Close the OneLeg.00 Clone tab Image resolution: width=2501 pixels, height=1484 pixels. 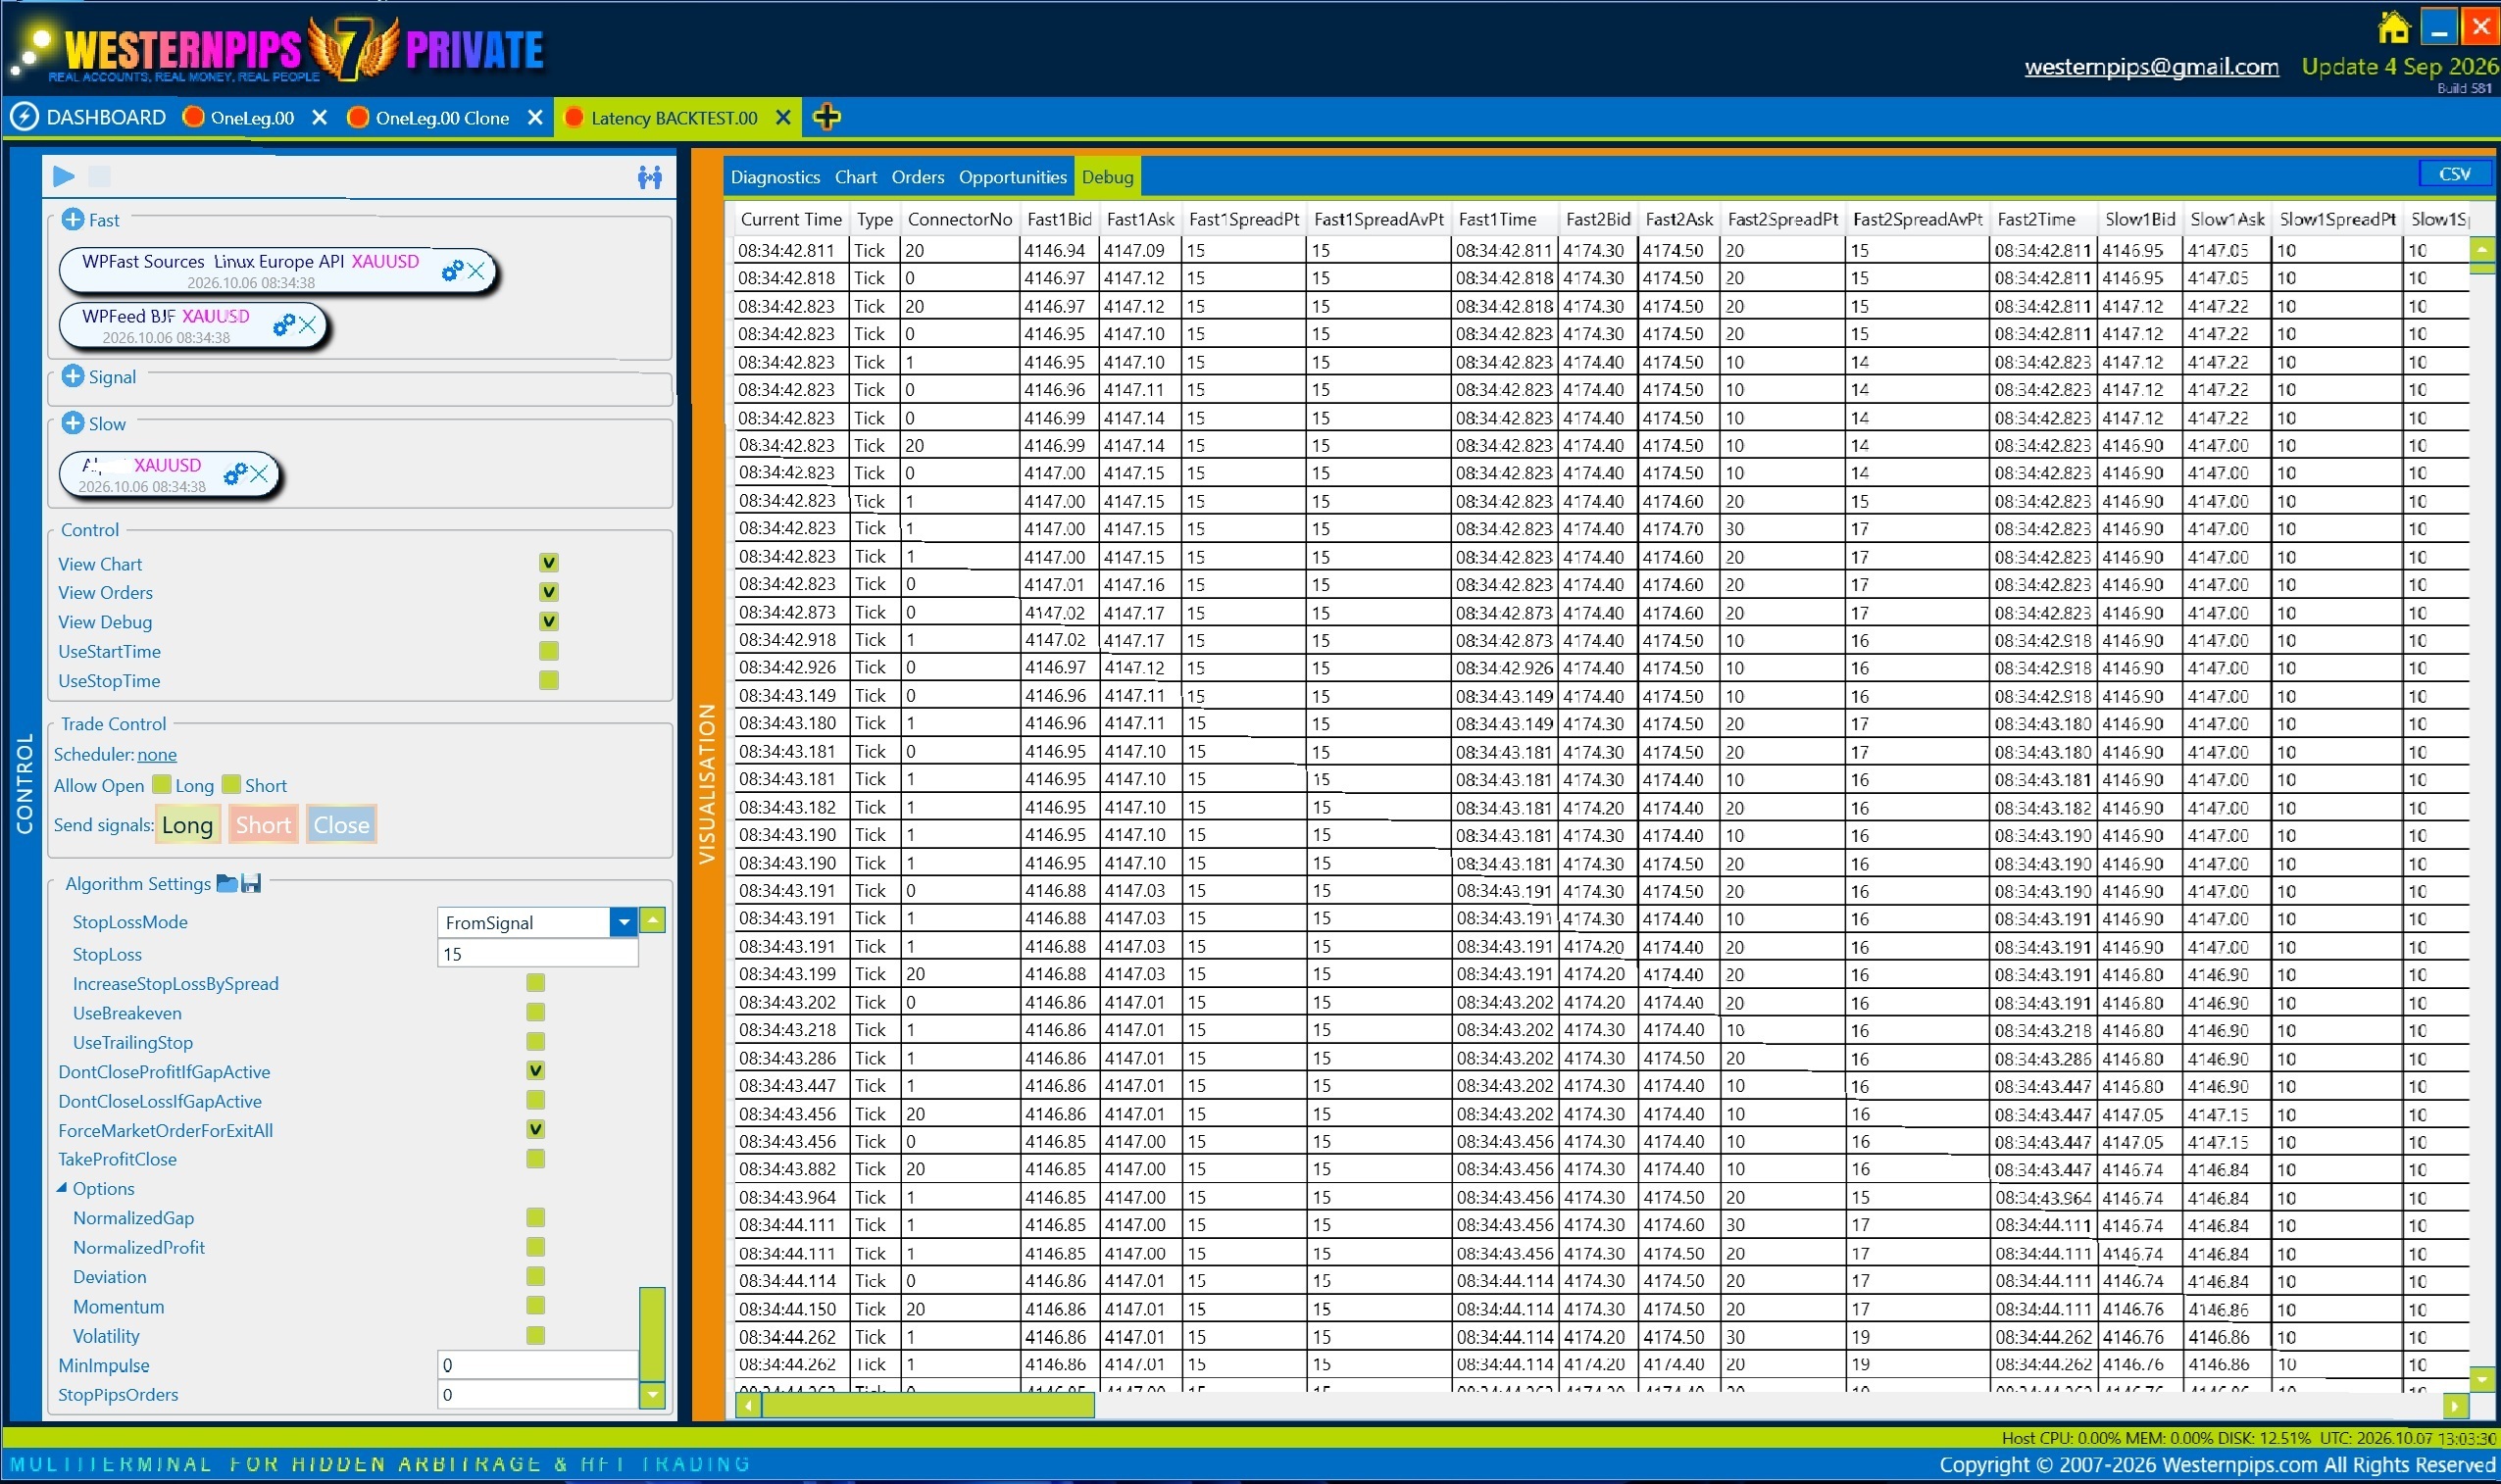535,117
